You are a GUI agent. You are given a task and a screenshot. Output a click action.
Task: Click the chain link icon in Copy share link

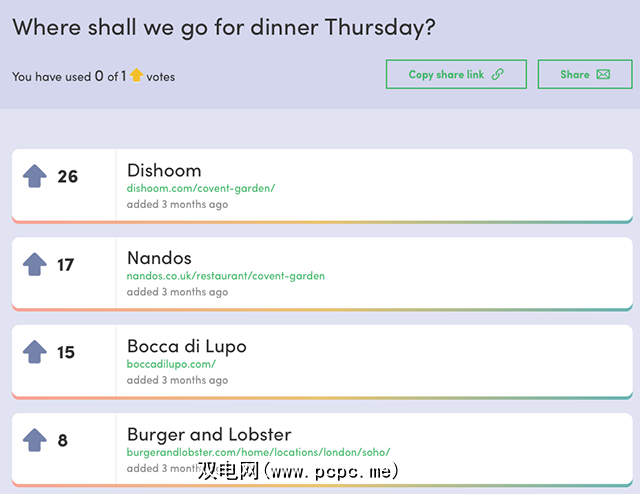pyautogui.click(x=497, y=75)
